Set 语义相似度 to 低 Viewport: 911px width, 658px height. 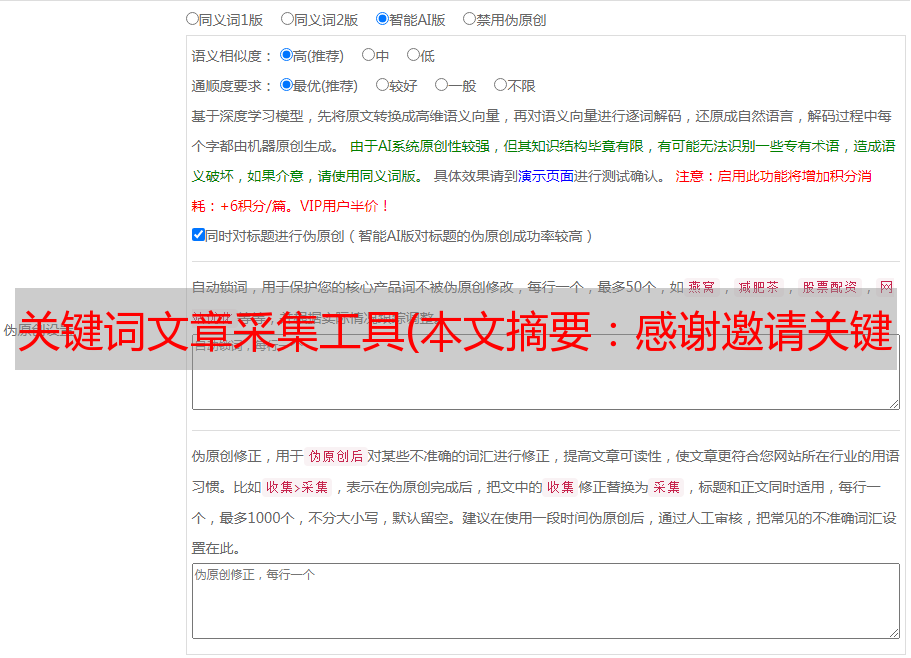click(413, 55)
